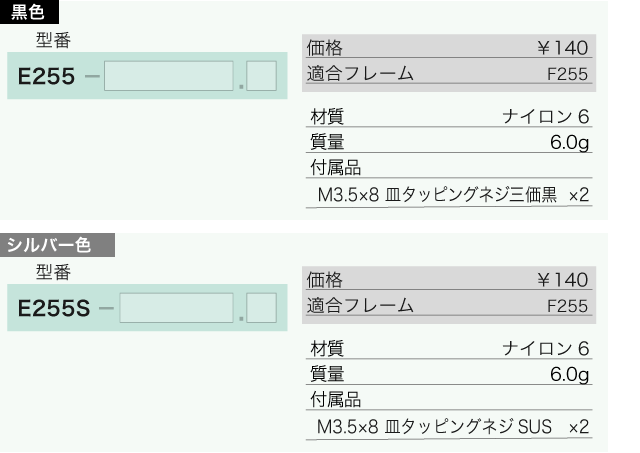Viewport: 640px width, 453px height.
Task: Click the wide input box after E255 –
Action: point(168,76)
